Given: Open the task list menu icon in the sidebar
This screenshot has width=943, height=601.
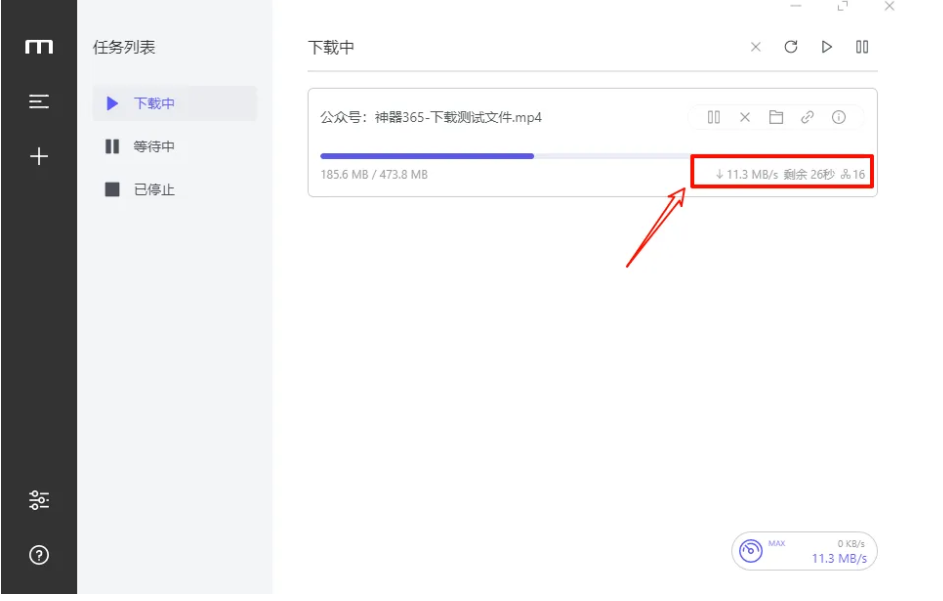Looking at the screenshot, I should (x=39, y=102).
